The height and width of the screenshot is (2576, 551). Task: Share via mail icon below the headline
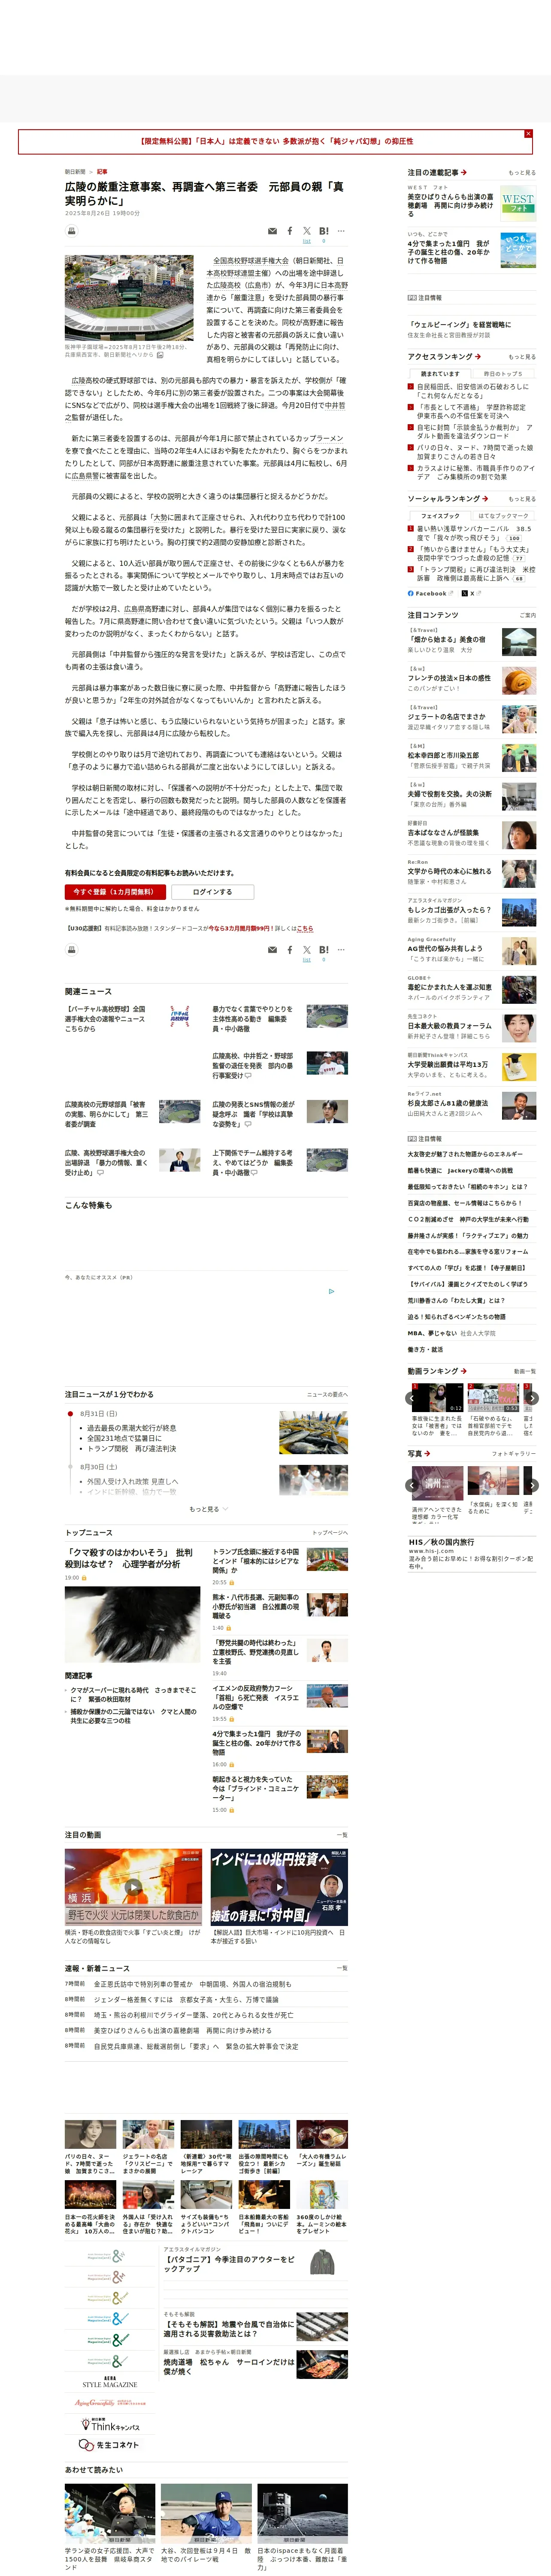(272, 231)
